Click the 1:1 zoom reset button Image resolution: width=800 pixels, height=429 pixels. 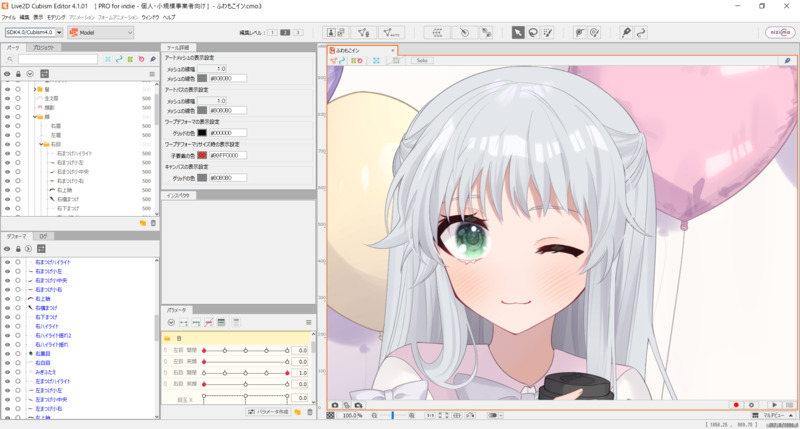pyautogui.click(x=430, y=416)
